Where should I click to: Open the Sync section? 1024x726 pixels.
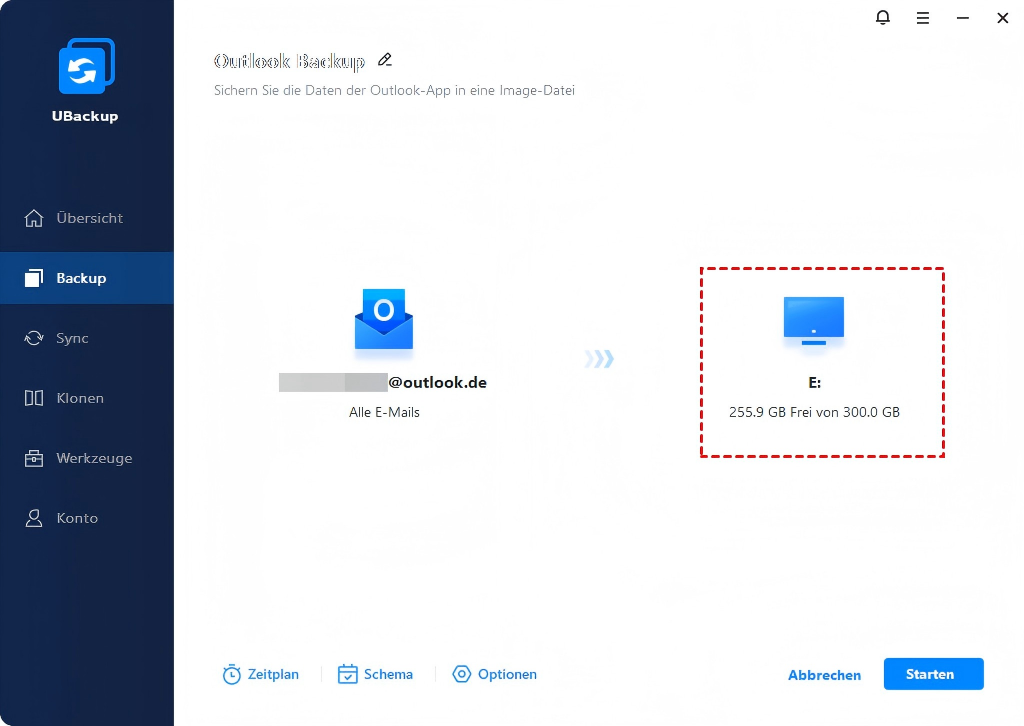(x=72, y=338)
